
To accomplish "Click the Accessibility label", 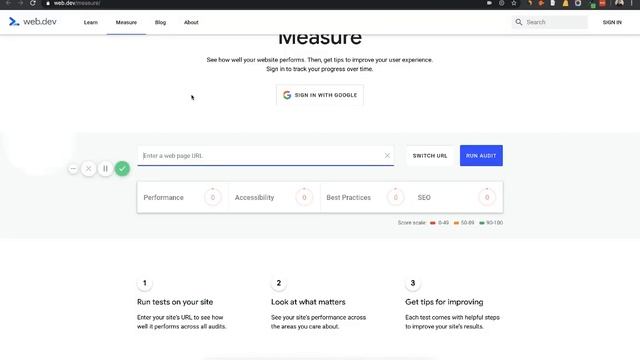I will click(254, 198).
